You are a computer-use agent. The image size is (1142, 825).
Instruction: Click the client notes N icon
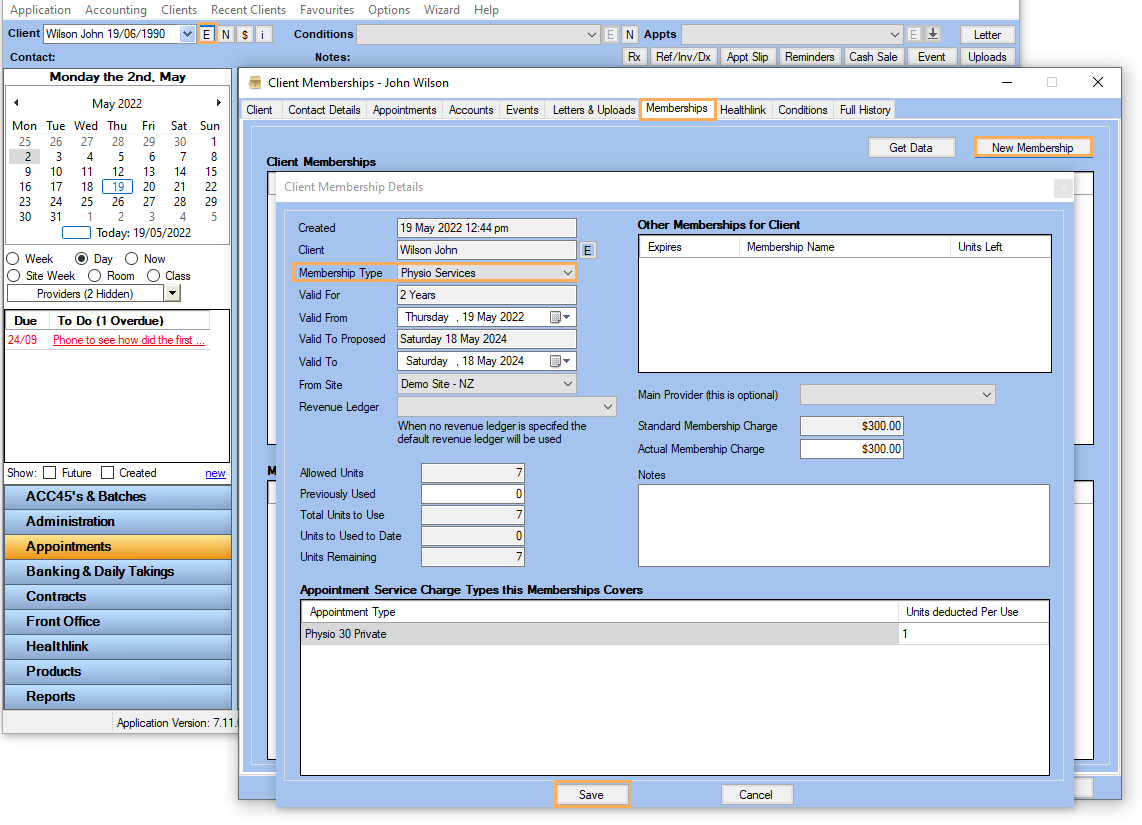point(226,35)
